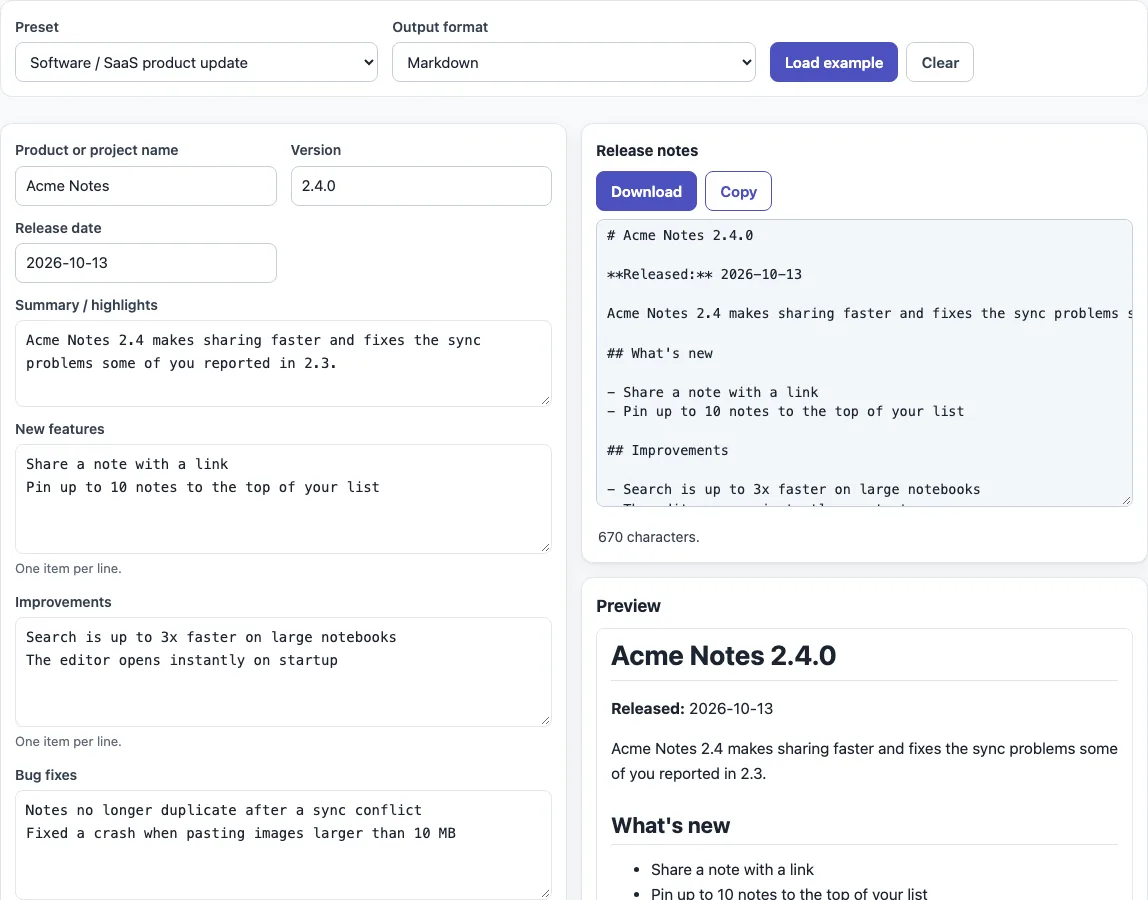The width and height of the screenshot is (1148, 900).
Task: Click into the Improvements textarea
Action: 283,672
